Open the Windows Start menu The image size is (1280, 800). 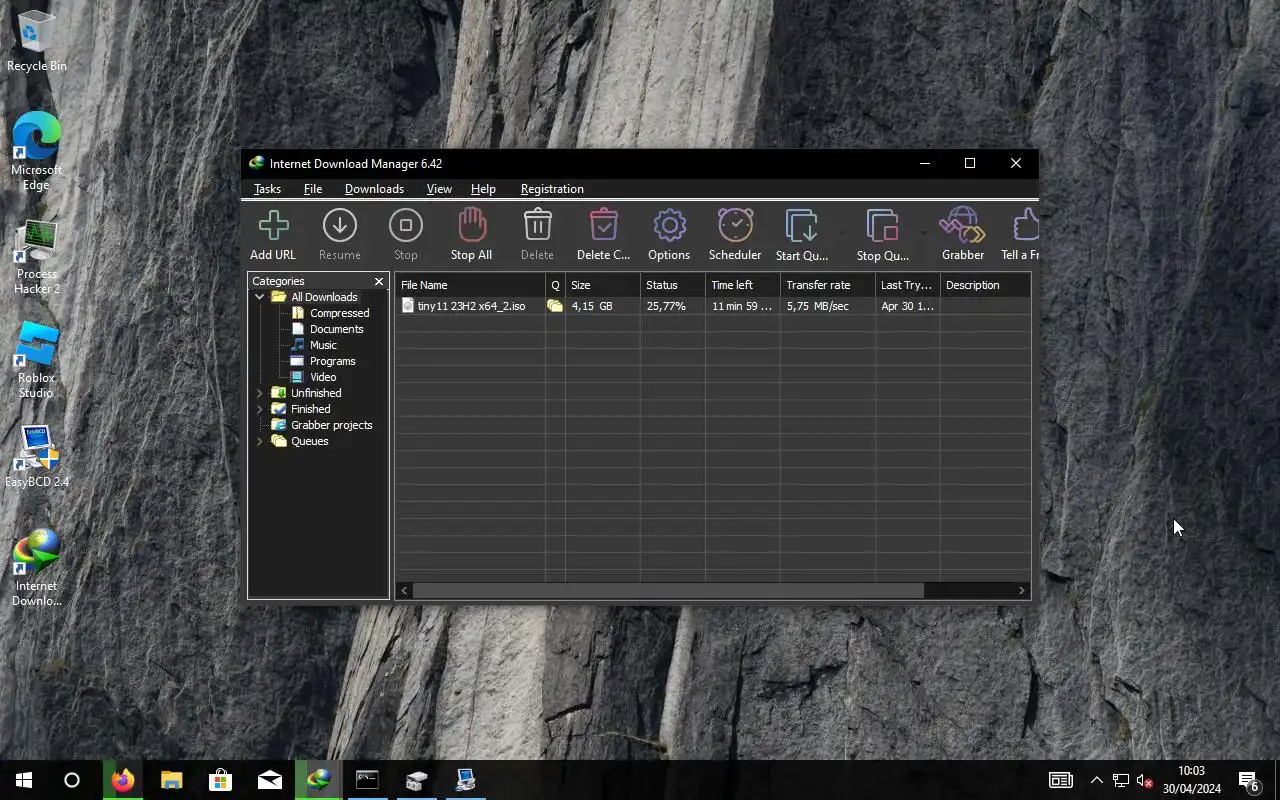point(24,780)
